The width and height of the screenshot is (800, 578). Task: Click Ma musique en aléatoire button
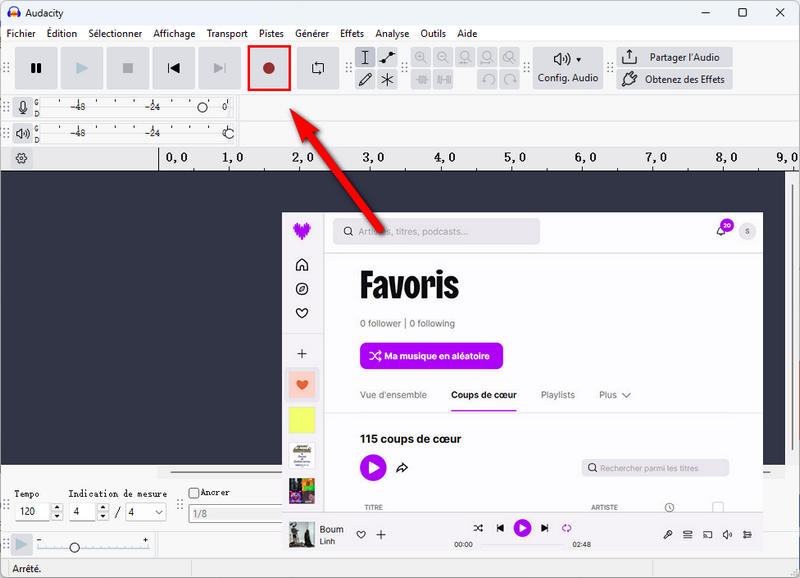coord(431,356)
